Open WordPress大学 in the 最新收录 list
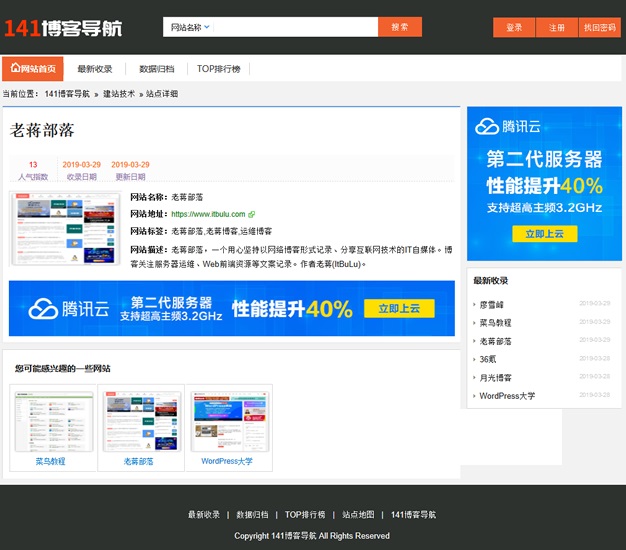626x550 pixels. click(507, 396)
